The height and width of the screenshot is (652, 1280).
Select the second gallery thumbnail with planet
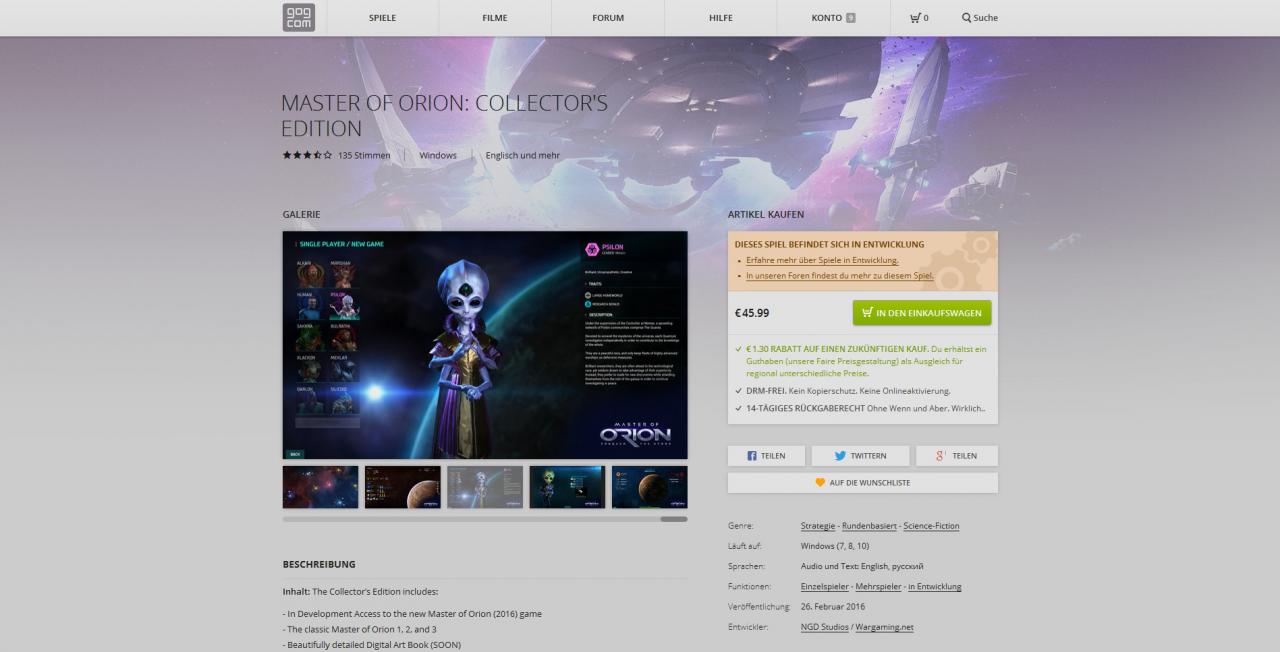click(402, 487)
